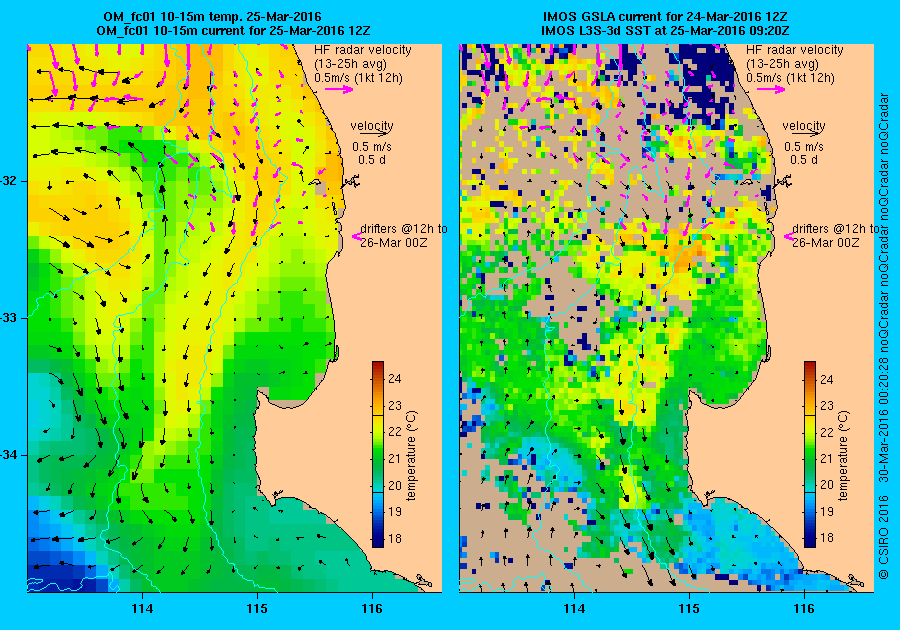
Task: Click "0.5m/s (1kt 12h)" in OM_fc01 panel
Action: click(358, 77)
